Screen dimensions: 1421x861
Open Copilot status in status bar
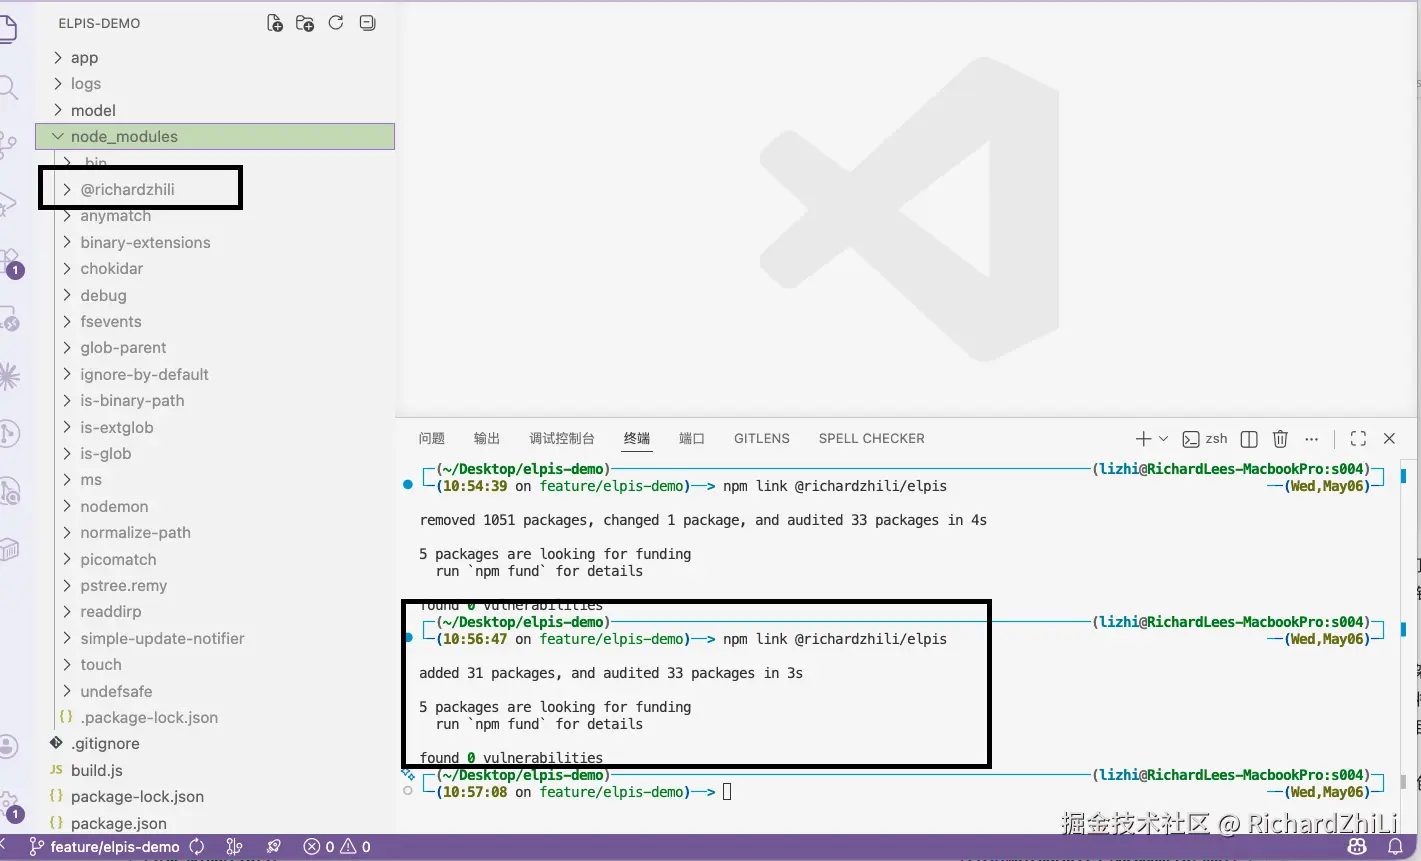click(1357, 847)
